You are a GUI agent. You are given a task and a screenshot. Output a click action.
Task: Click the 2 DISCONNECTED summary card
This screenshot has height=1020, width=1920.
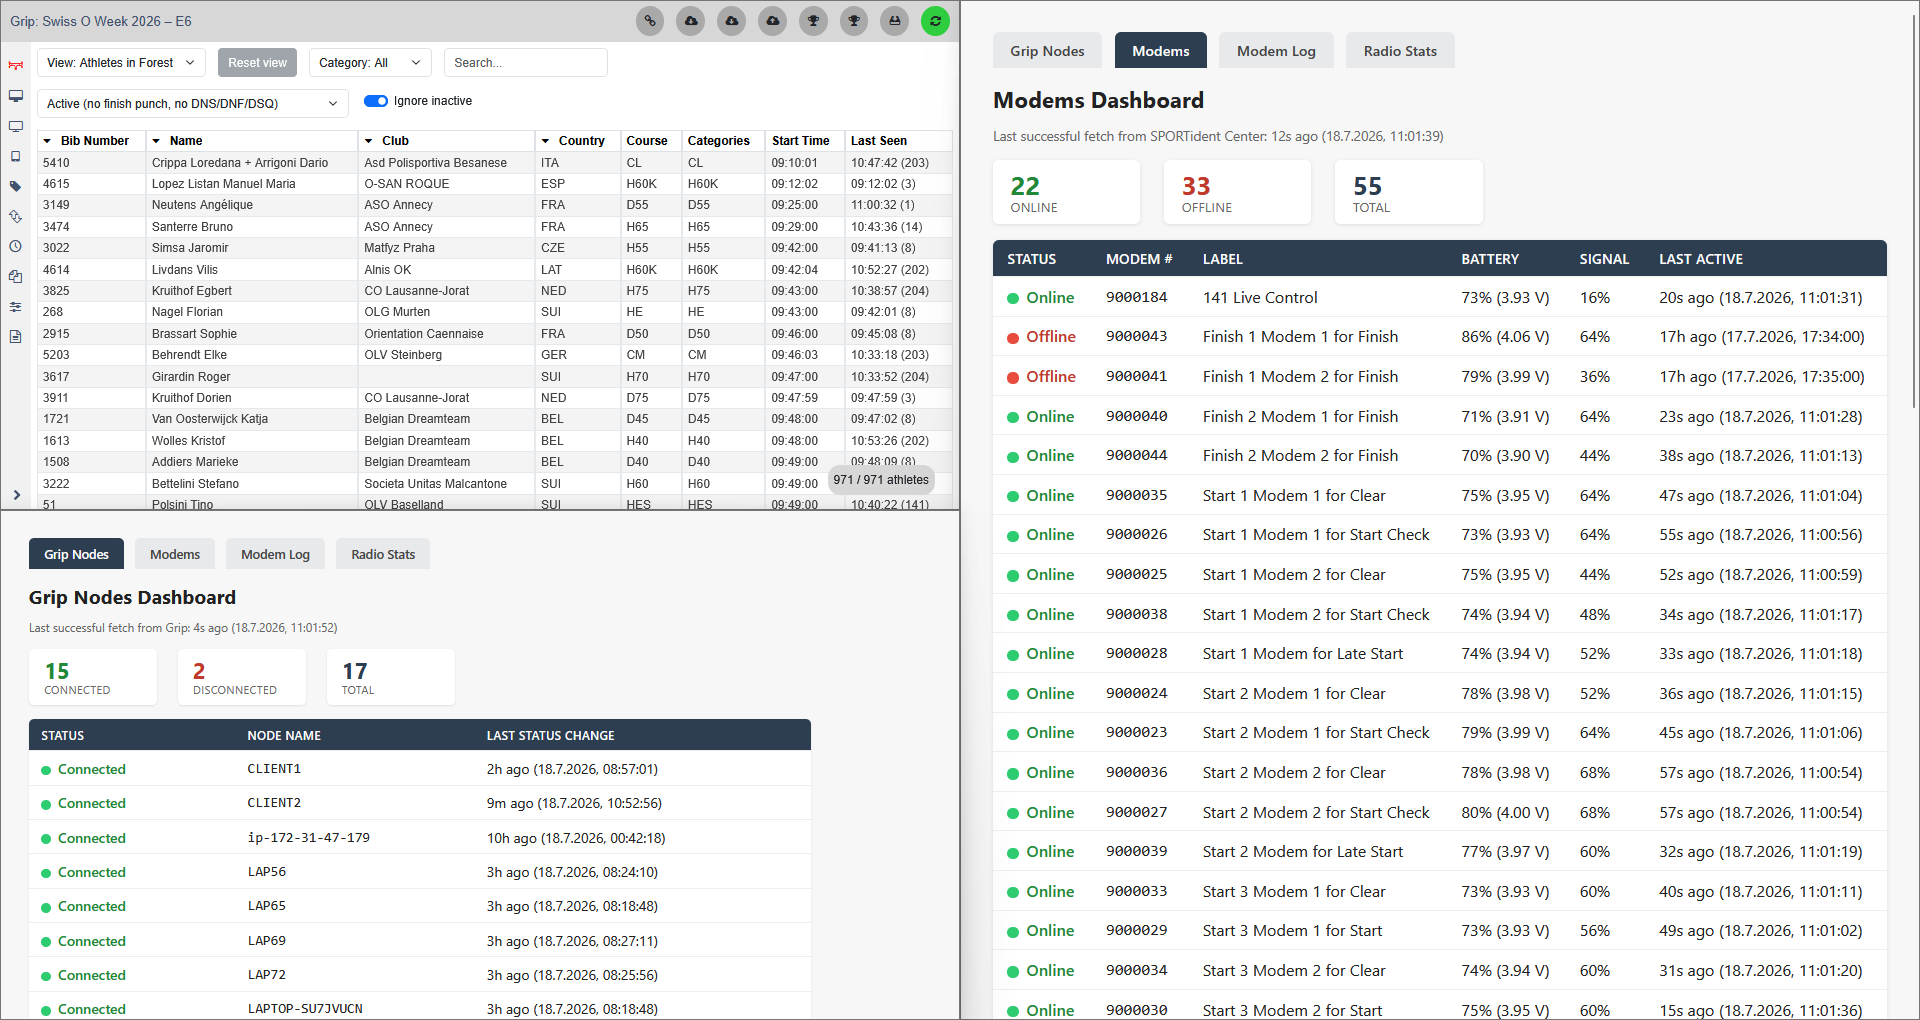(242, 677)
